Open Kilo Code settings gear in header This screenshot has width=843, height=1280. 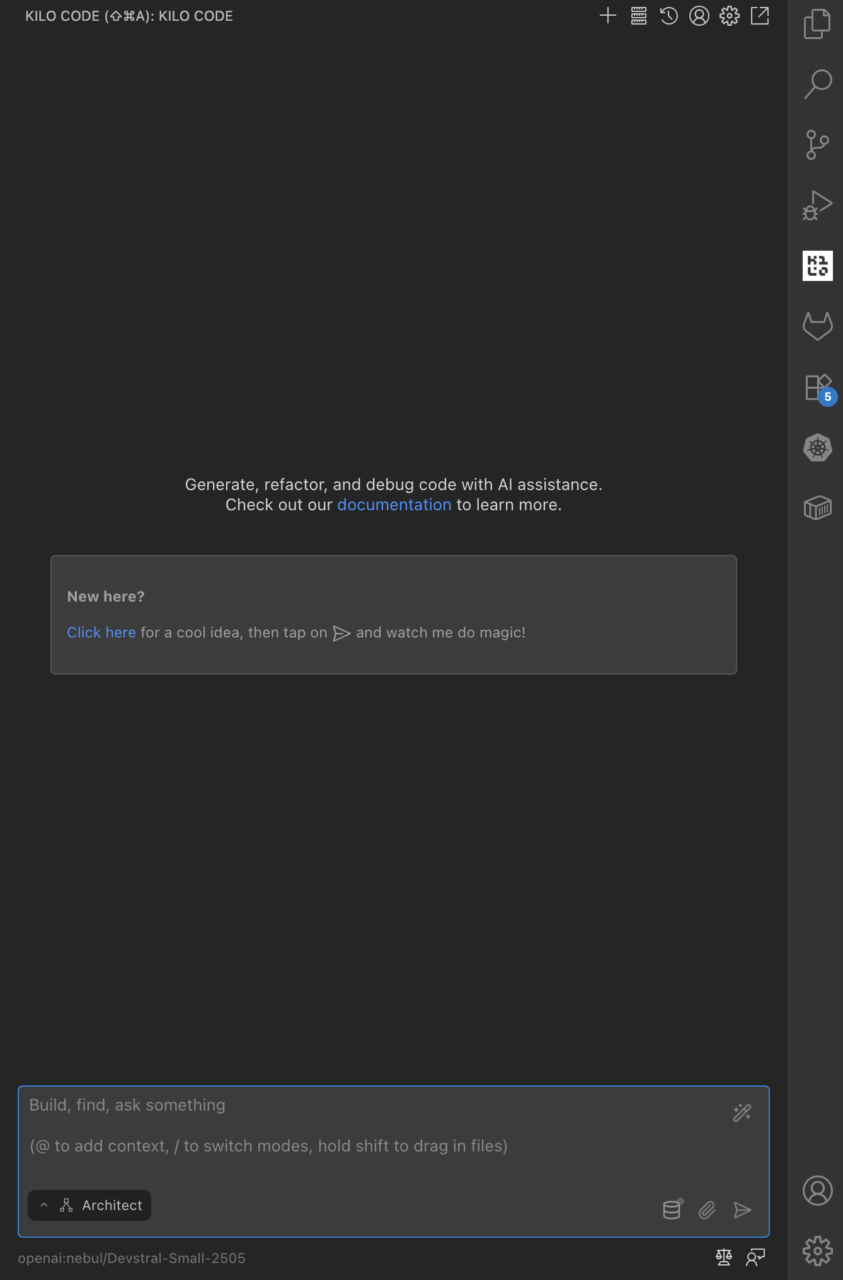point(730,16)
